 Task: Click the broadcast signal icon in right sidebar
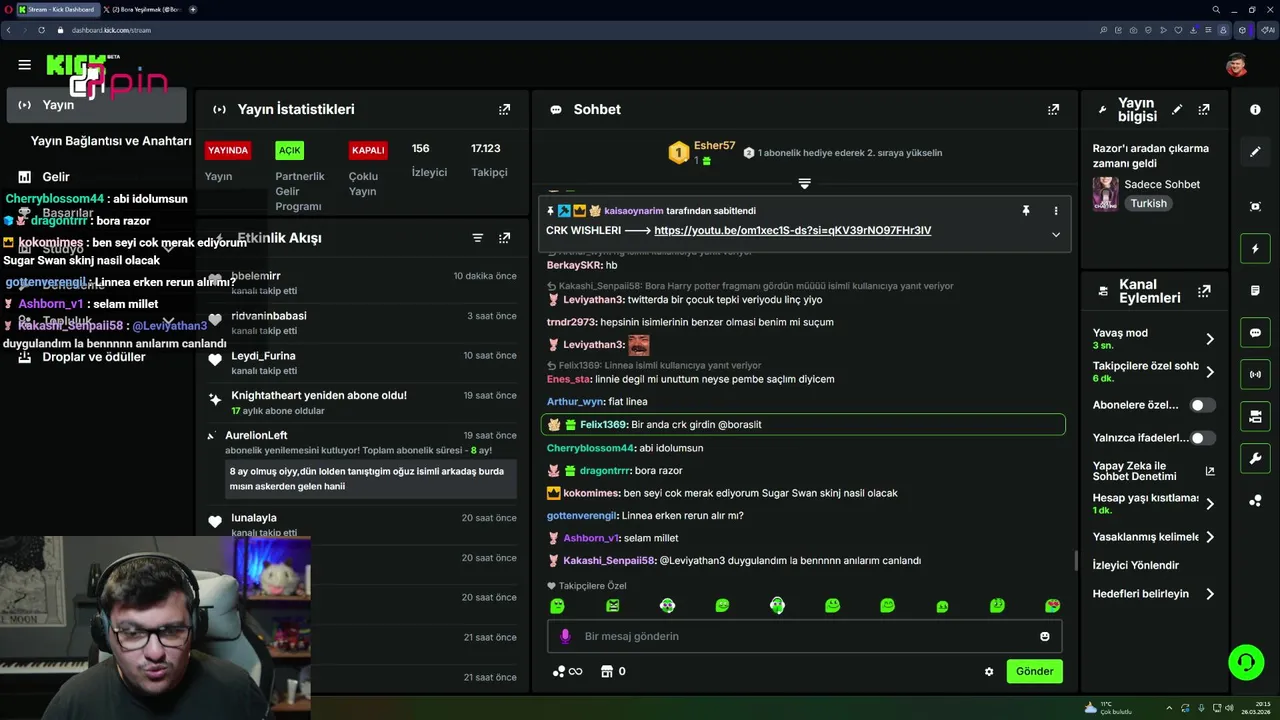coord(1255,374)
